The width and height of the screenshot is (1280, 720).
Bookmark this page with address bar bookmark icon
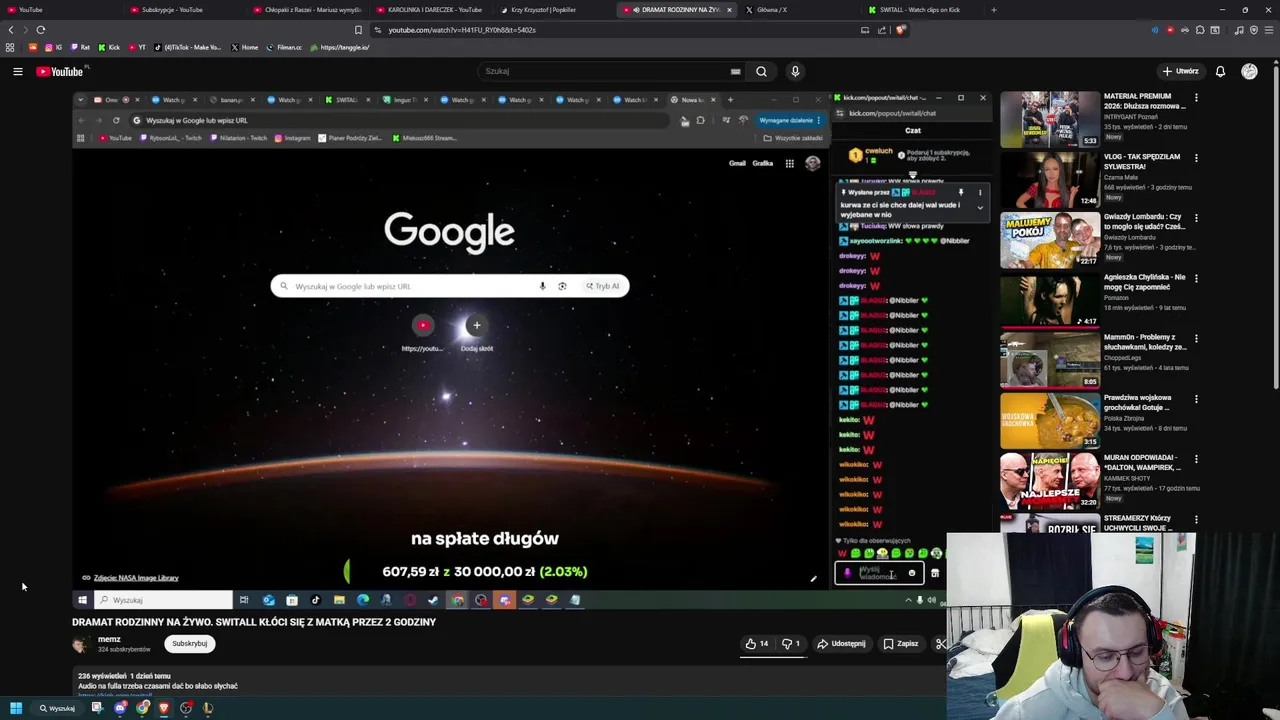[358, 30]
